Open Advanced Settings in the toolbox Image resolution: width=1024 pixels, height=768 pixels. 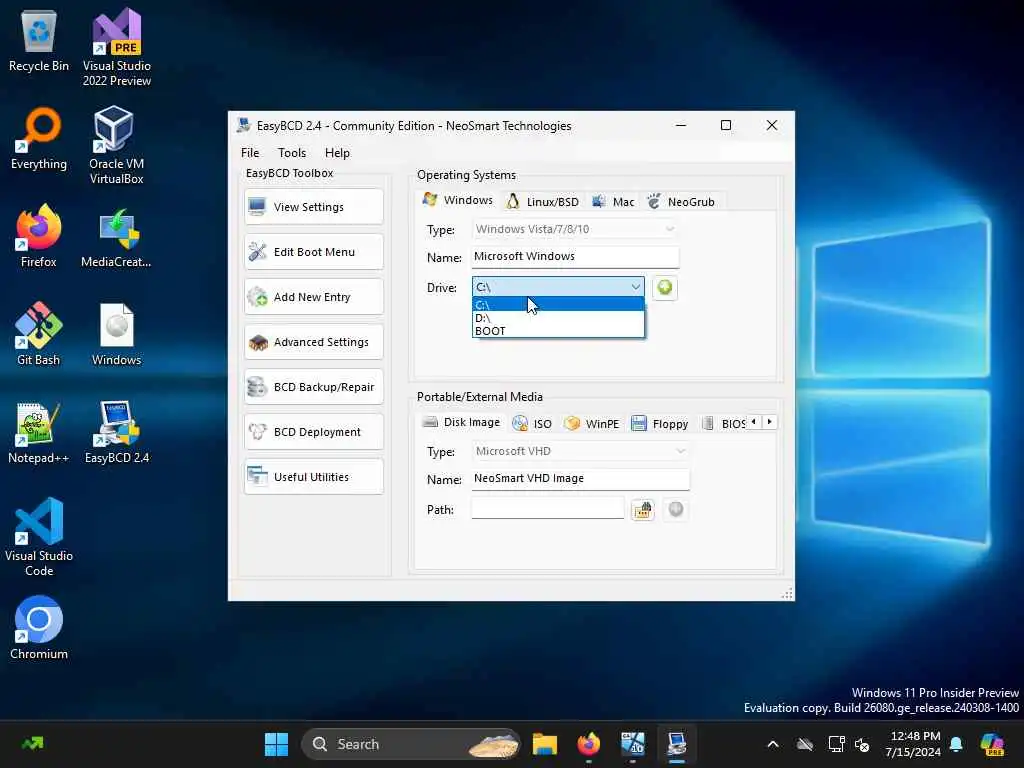[x=313, y=342]
